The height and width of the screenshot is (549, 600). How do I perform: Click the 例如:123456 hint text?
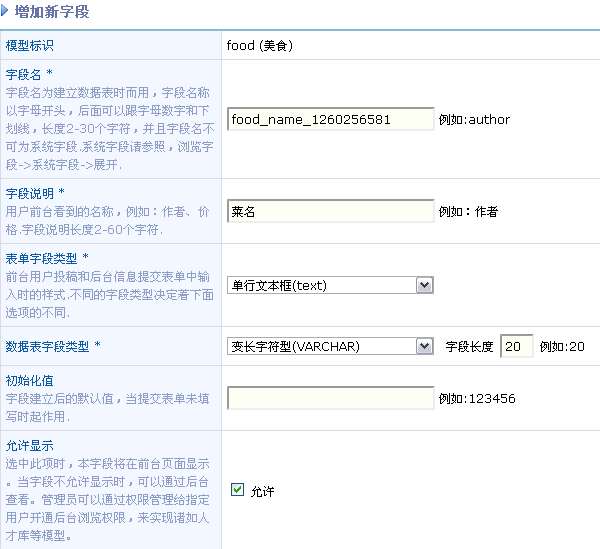tap(477, 398)
